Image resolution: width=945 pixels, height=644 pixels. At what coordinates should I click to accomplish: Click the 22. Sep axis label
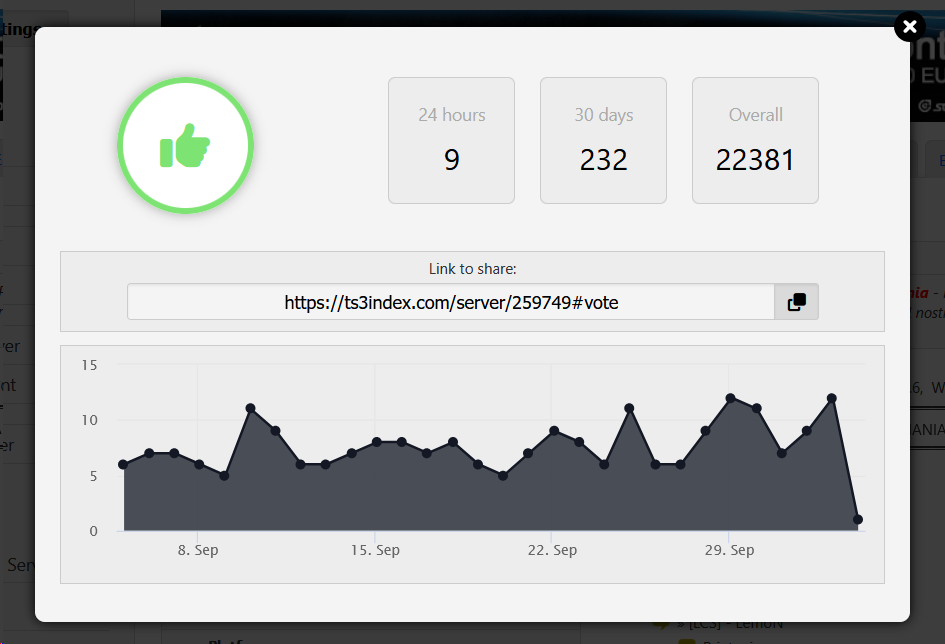point(552,550)
